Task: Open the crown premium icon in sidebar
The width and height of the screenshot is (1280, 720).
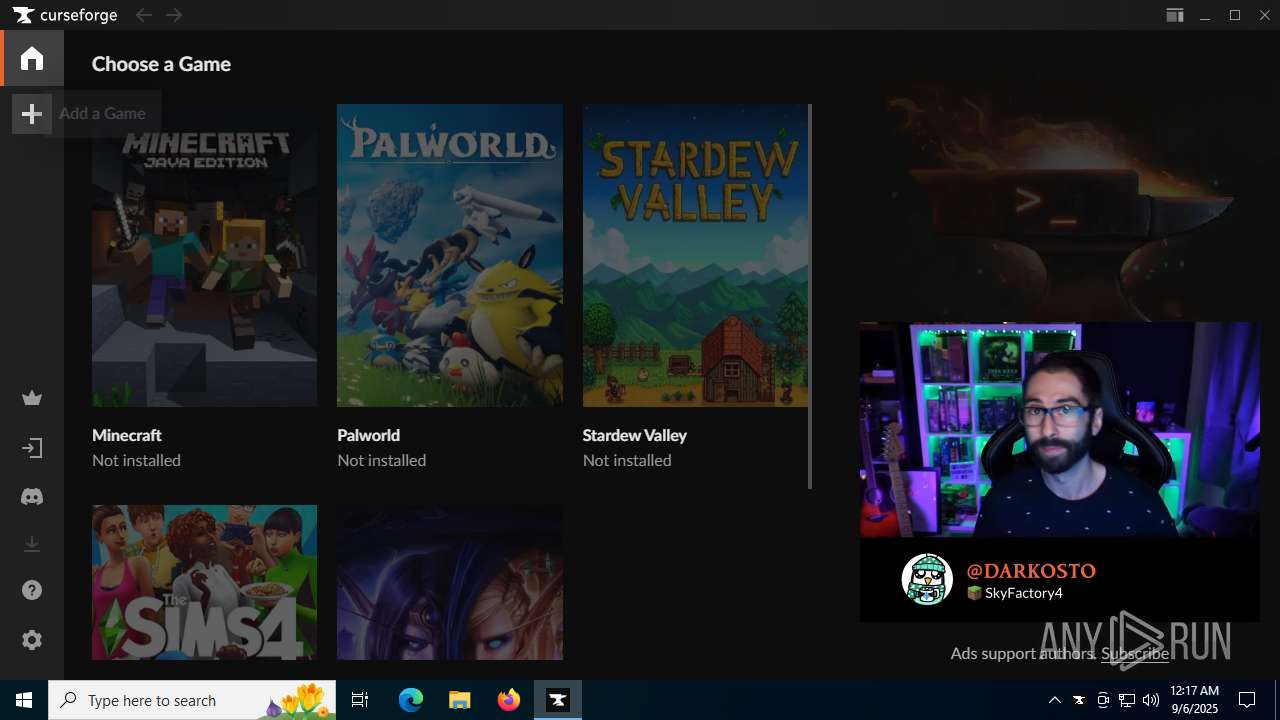Action: [x=32, y=399]
